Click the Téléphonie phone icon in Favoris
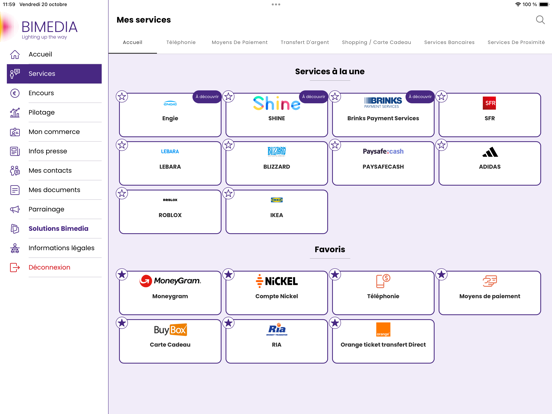The width and height of the screenshot is (552, 414). click(x=383, y=281)
